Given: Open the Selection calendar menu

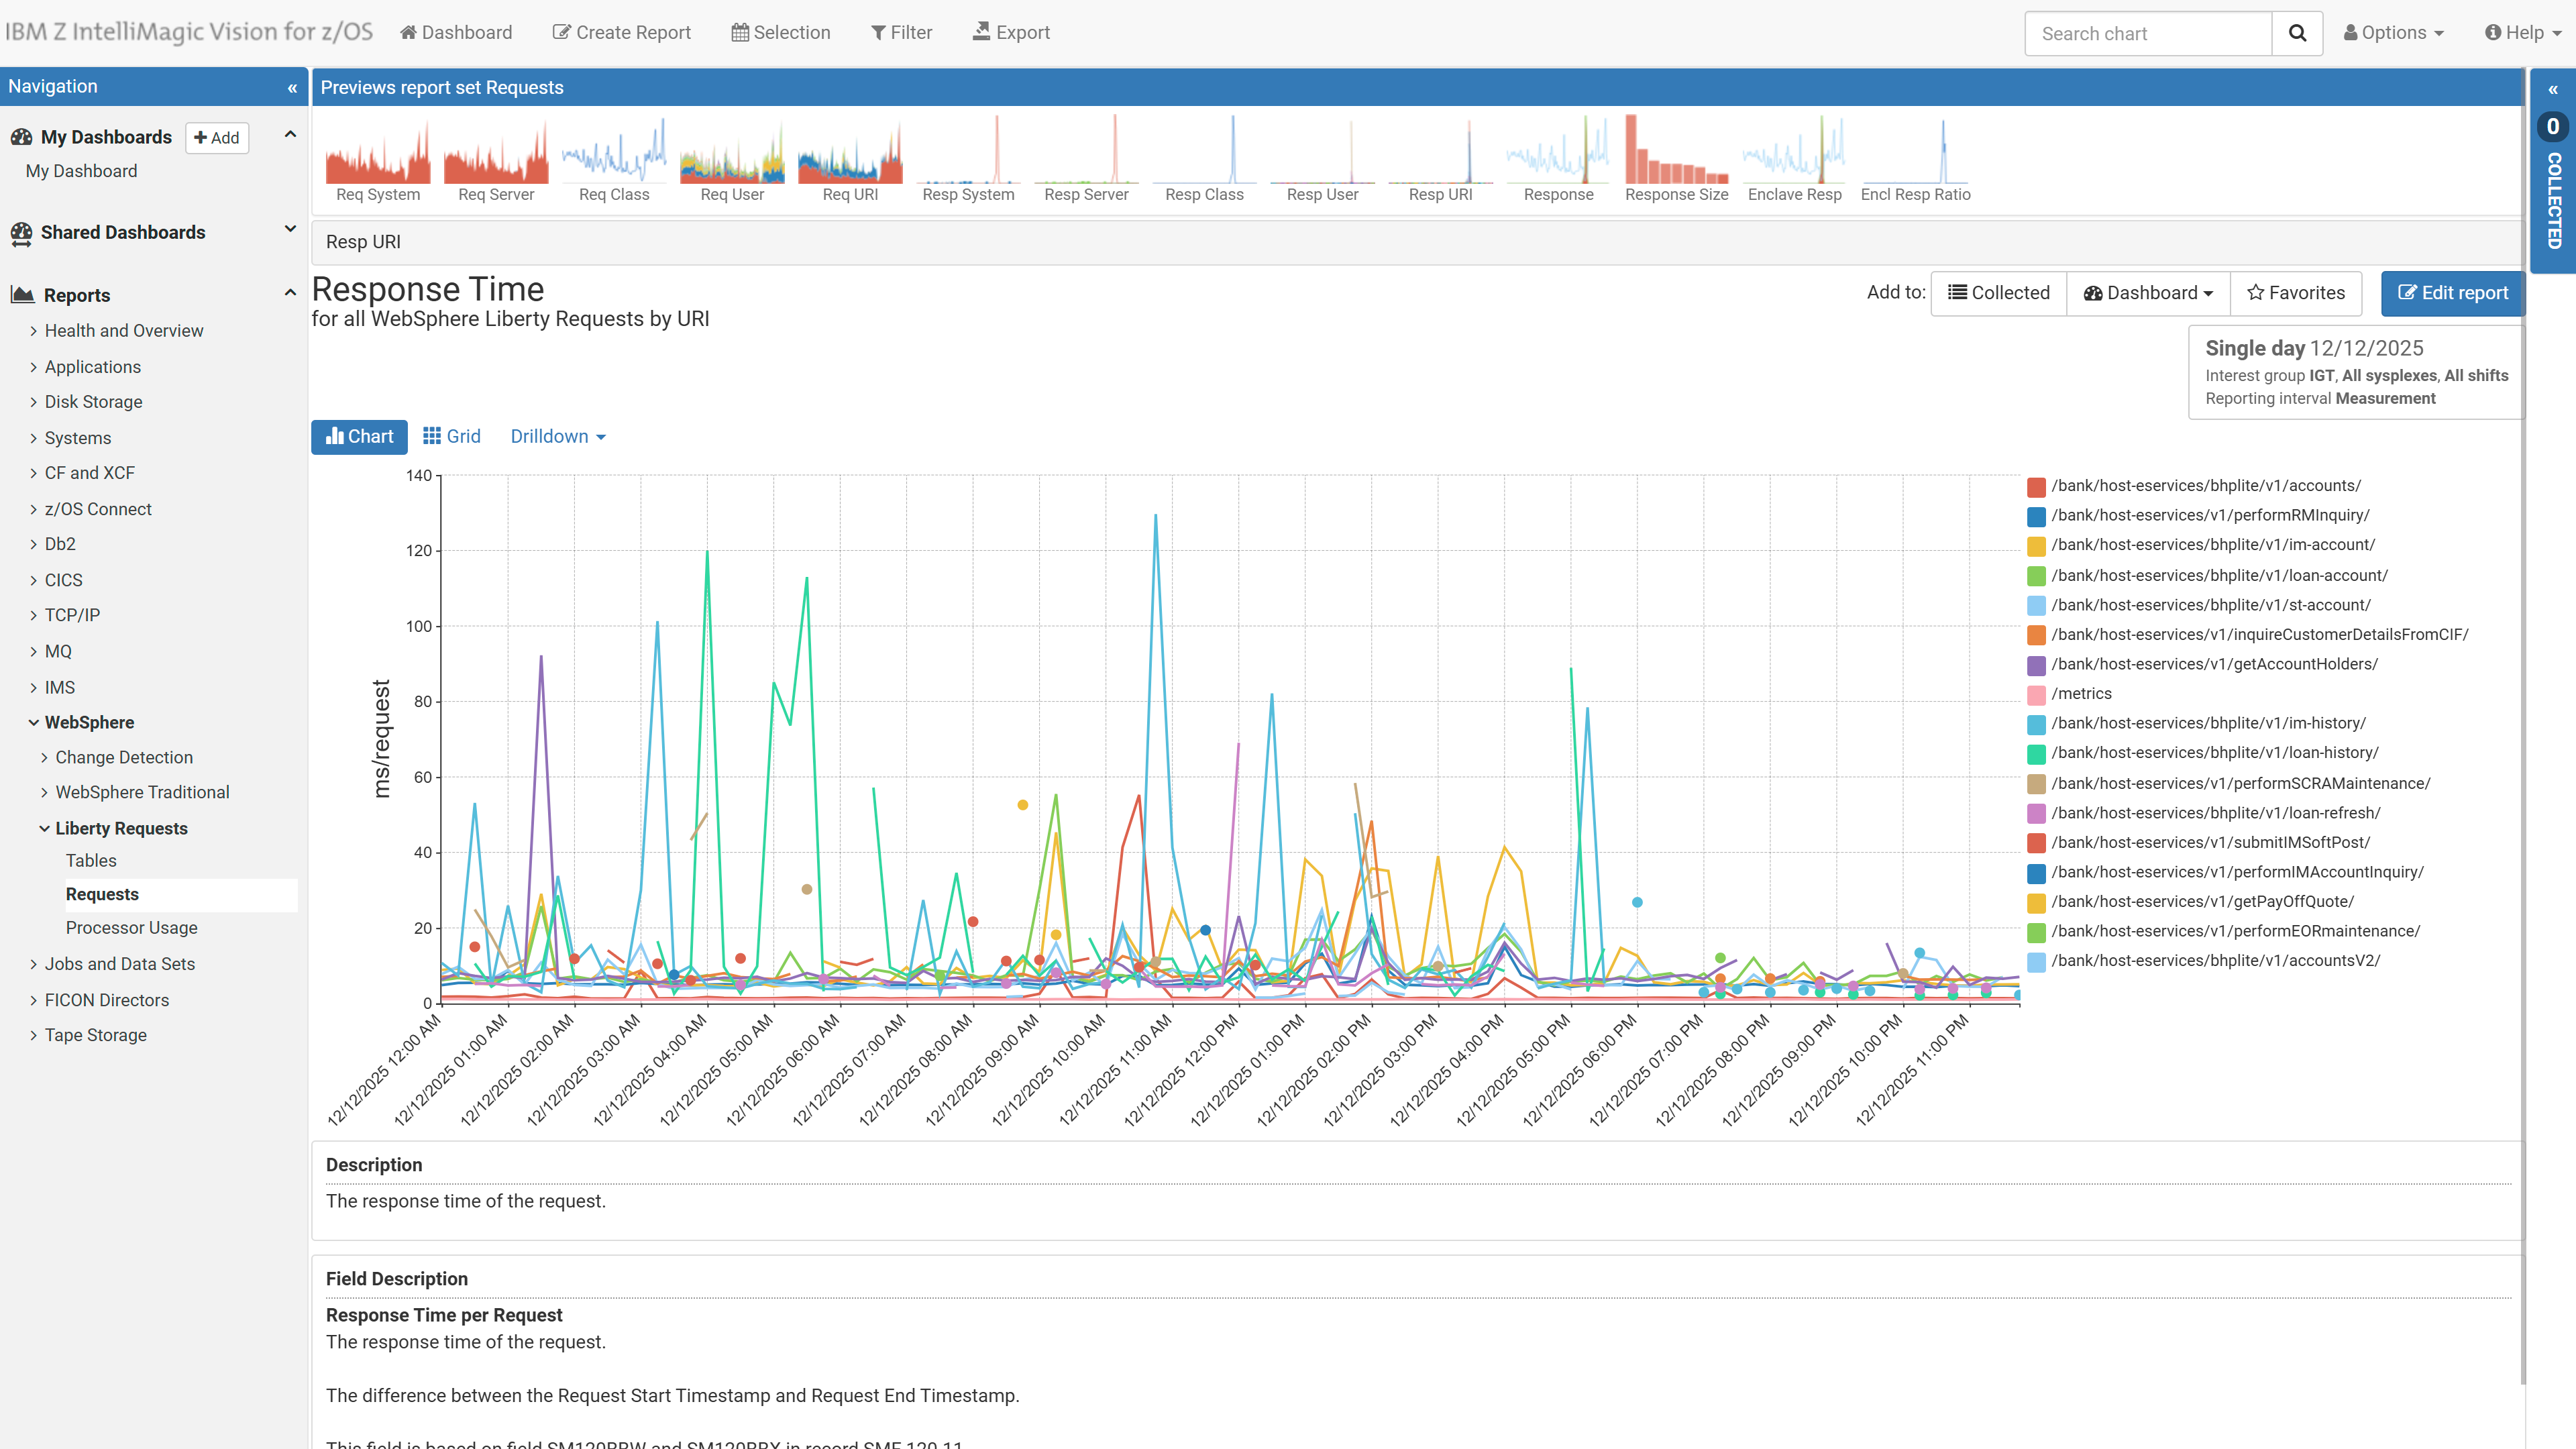Looking at the screenshot, I should (x=781, y=33).
